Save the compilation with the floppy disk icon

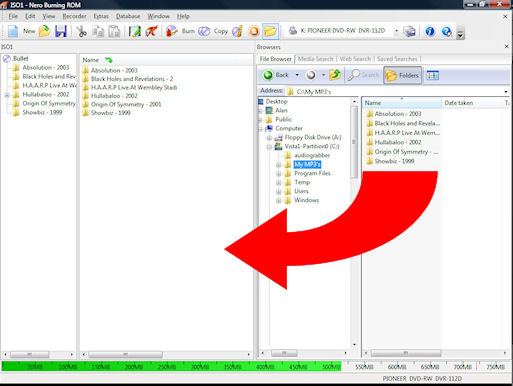[x=61, y=31]
